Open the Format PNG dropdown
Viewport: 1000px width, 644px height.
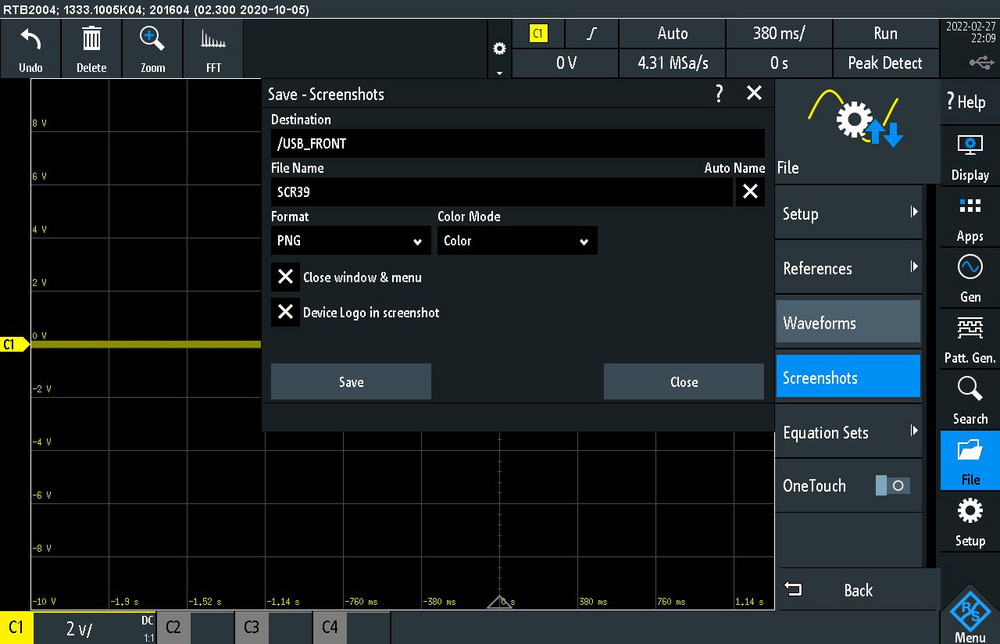click(351, 240)
